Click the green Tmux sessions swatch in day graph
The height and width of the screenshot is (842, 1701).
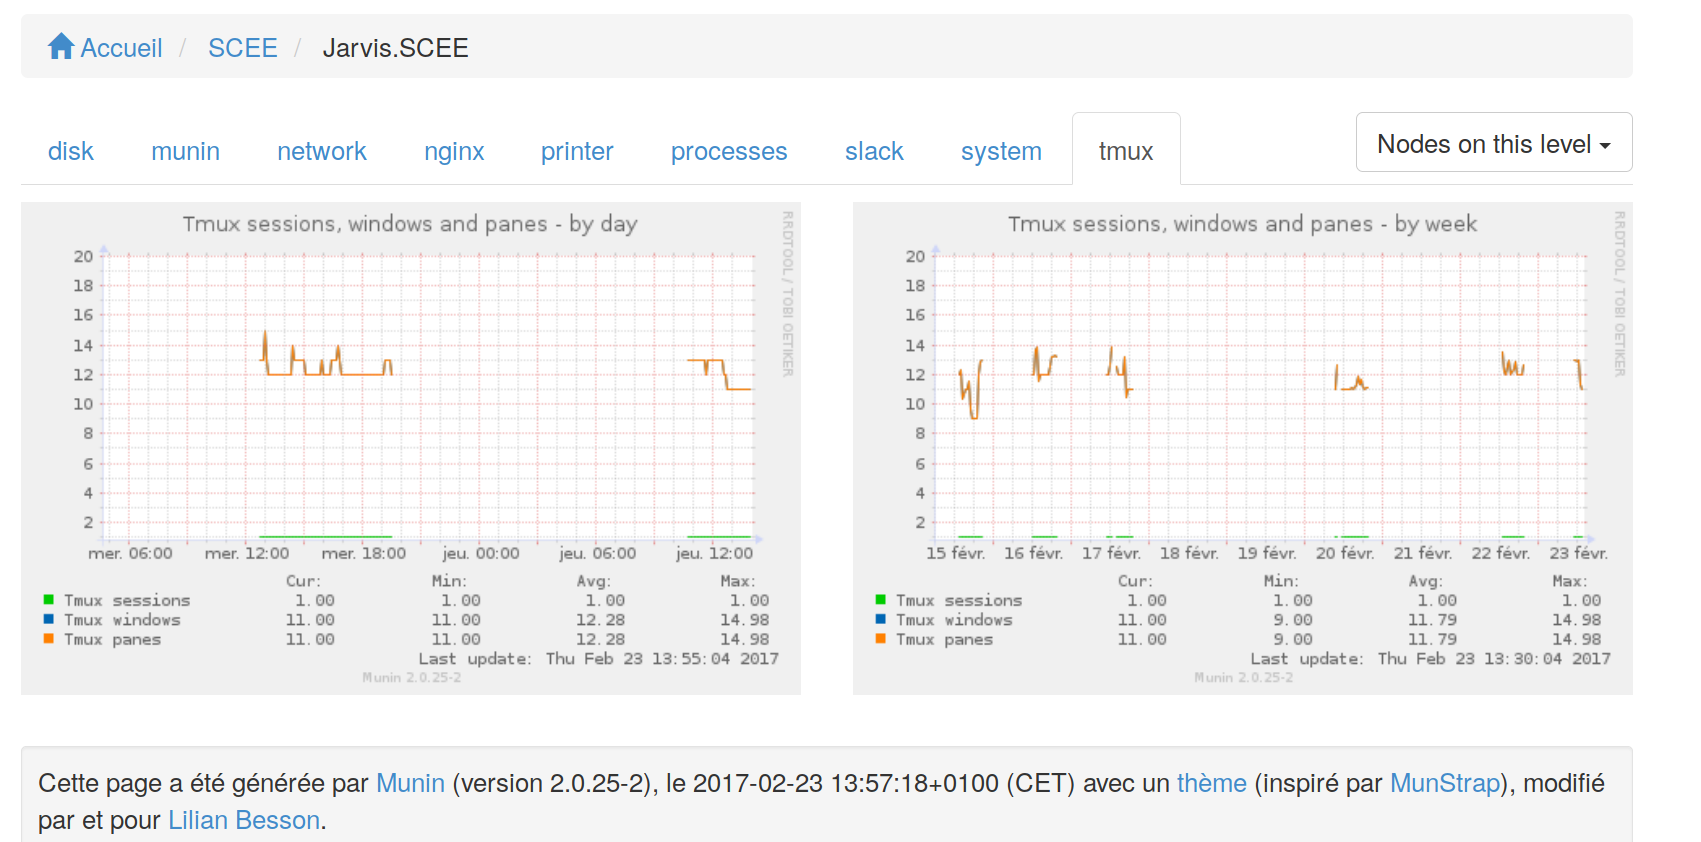[48, 600]
